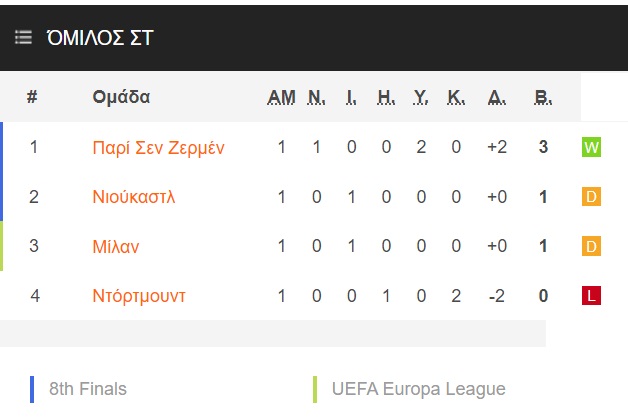Click the red L result badge
This screenshot has width=628, height=419.
[591, 296]
